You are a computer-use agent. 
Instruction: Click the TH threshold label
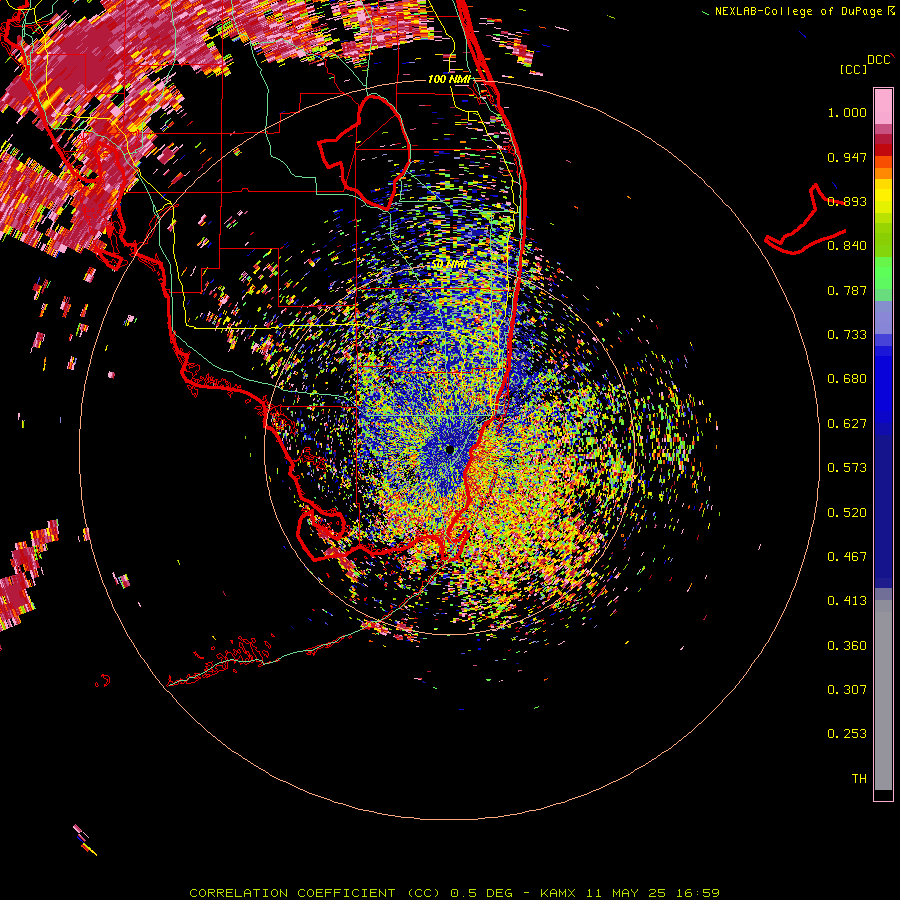[859, 779]
